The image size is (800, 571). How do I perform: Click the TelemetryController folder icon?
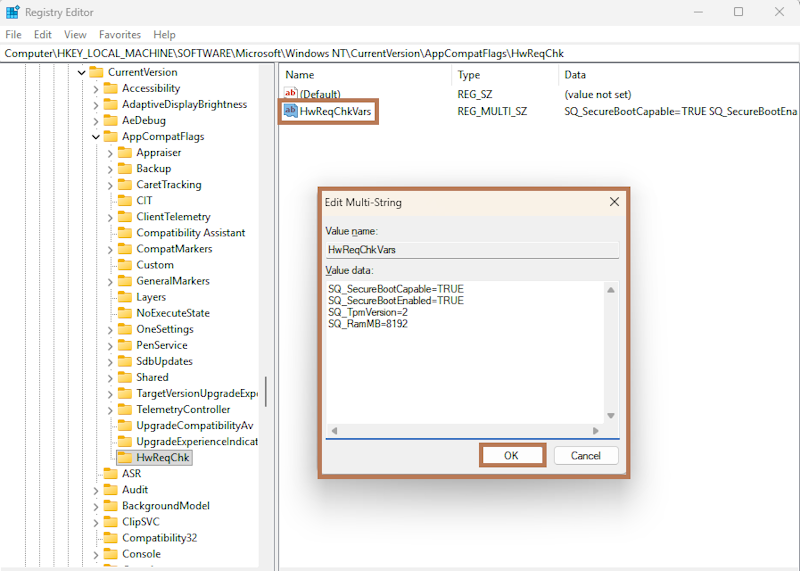pos(125,410)
